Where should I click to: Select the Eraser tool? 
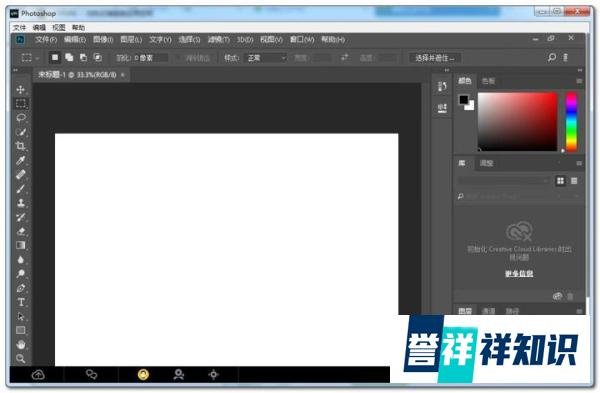(x=21, y=231)
